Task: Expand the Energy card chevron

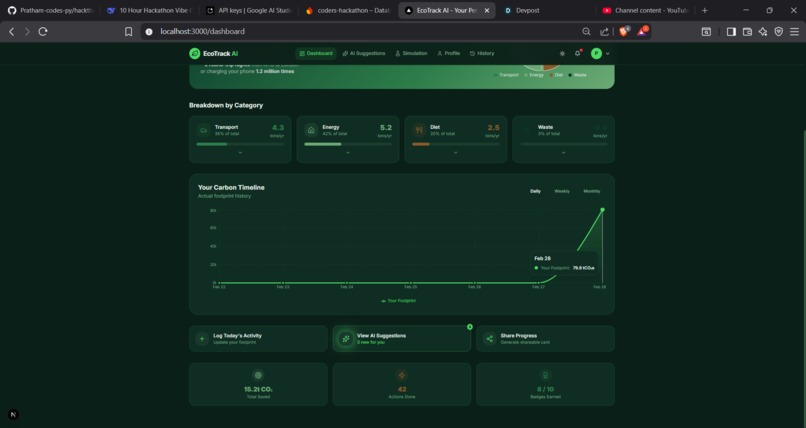Action: (348, 153)
